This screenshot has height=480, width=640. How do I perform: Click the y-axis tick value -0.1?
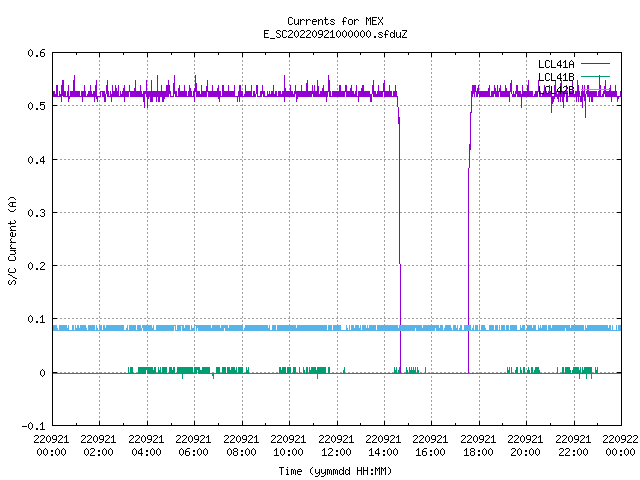[33, 426]
